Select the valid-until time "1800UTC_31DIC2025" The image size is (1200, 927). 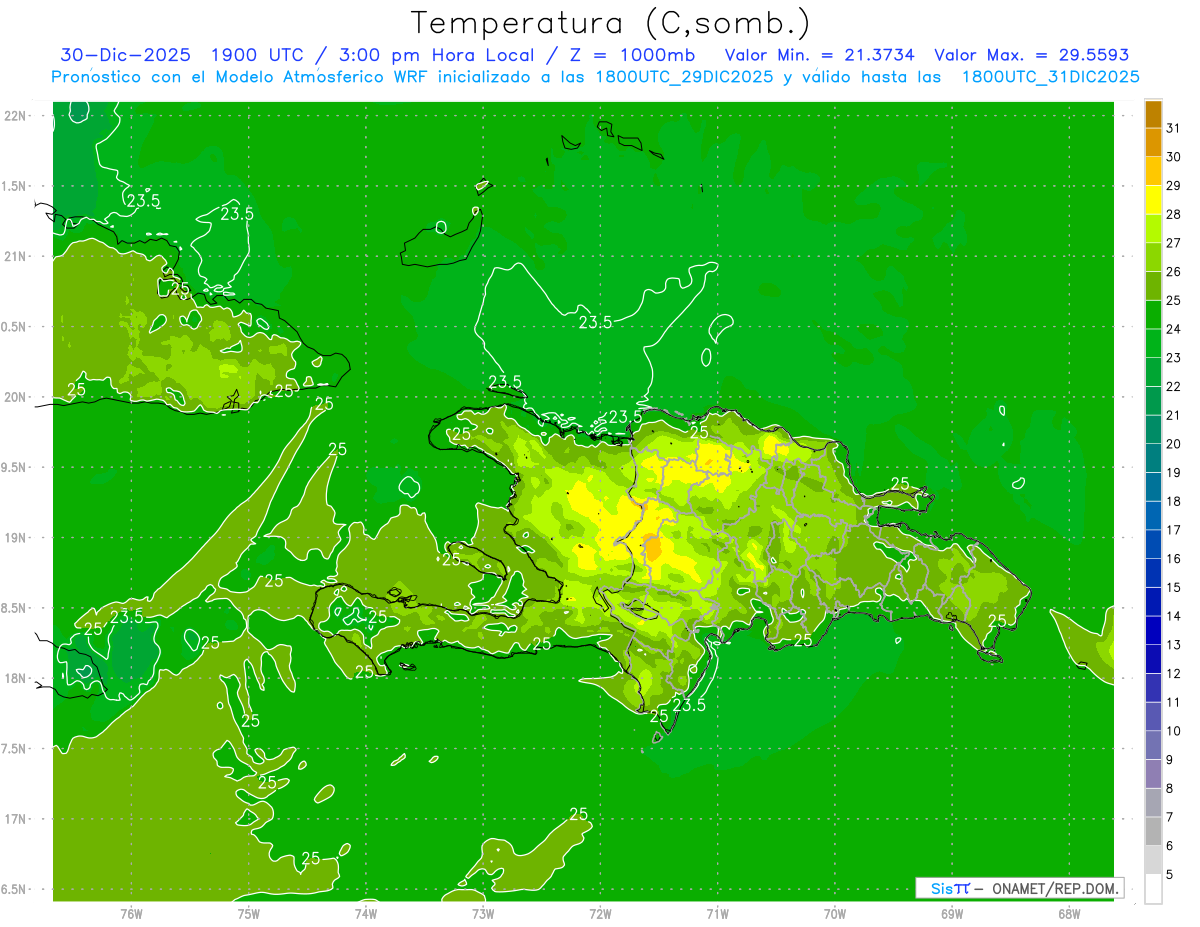(x=1050, y=77)
